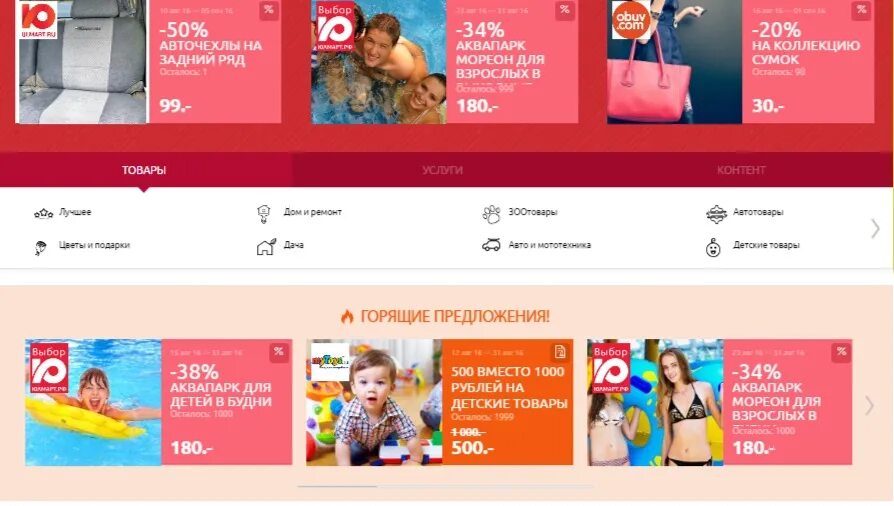
Task: Open the Авто и мототехника link
Action: pos(549,245)
